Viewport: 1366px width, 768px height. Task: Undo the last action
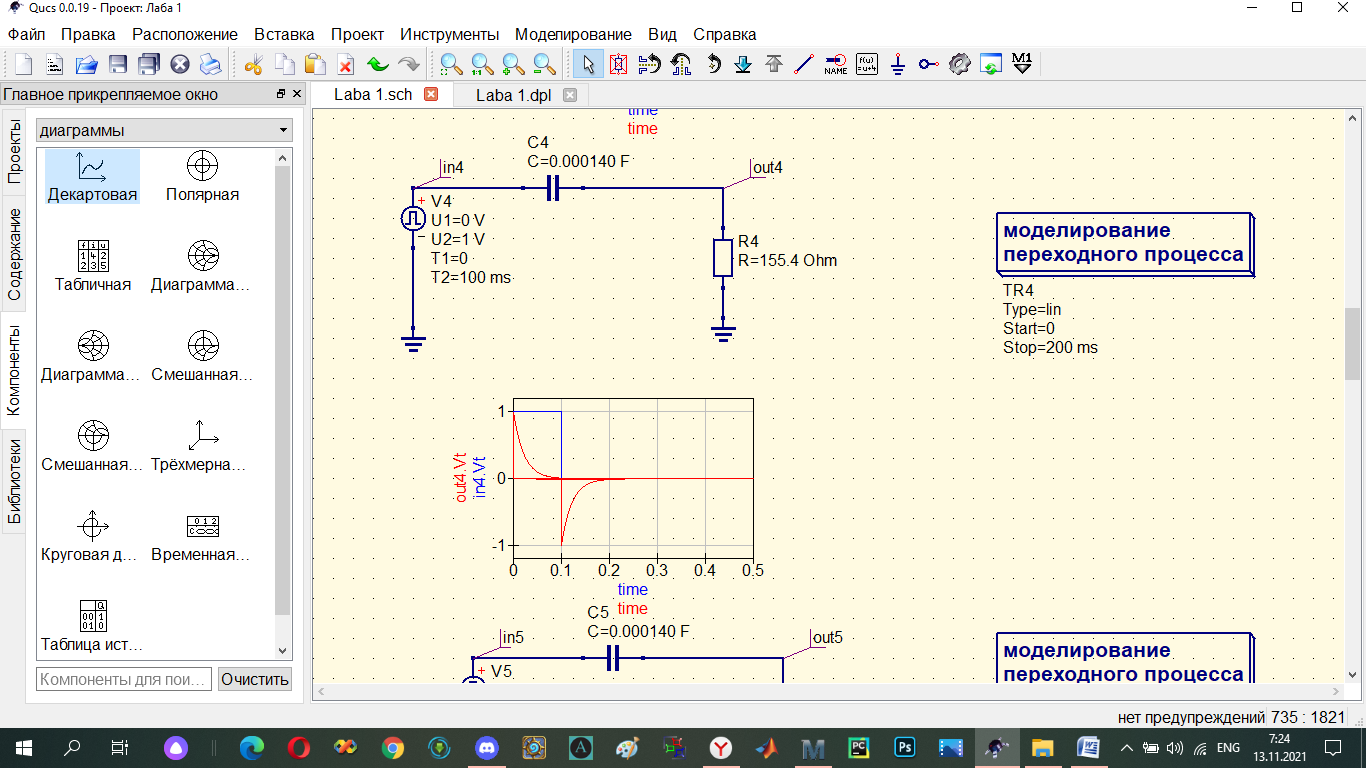pyautogui.click(x=377, y=65)
